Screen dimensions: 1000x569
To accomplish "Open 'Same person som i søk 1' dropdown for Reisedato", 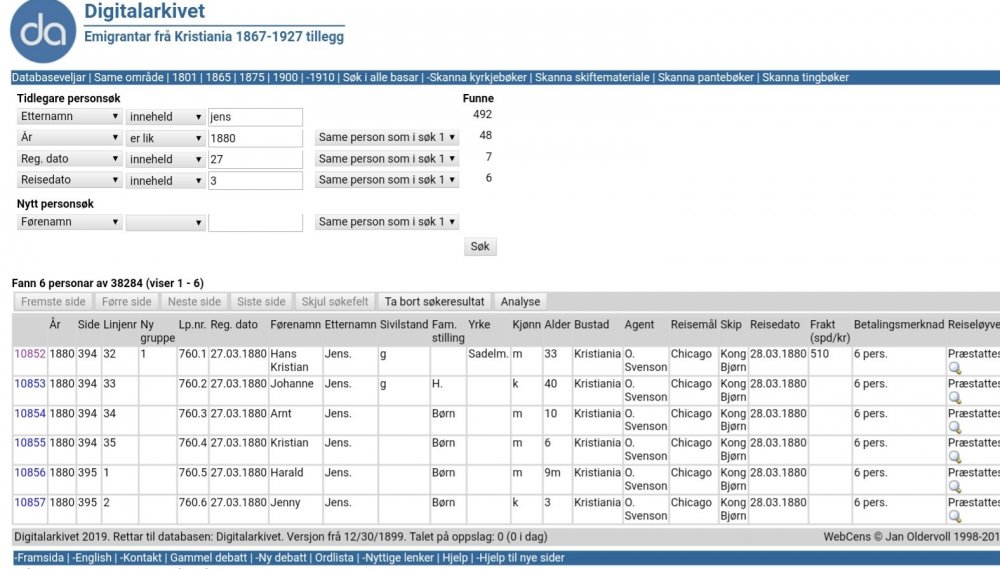I will tap(387, 180).
